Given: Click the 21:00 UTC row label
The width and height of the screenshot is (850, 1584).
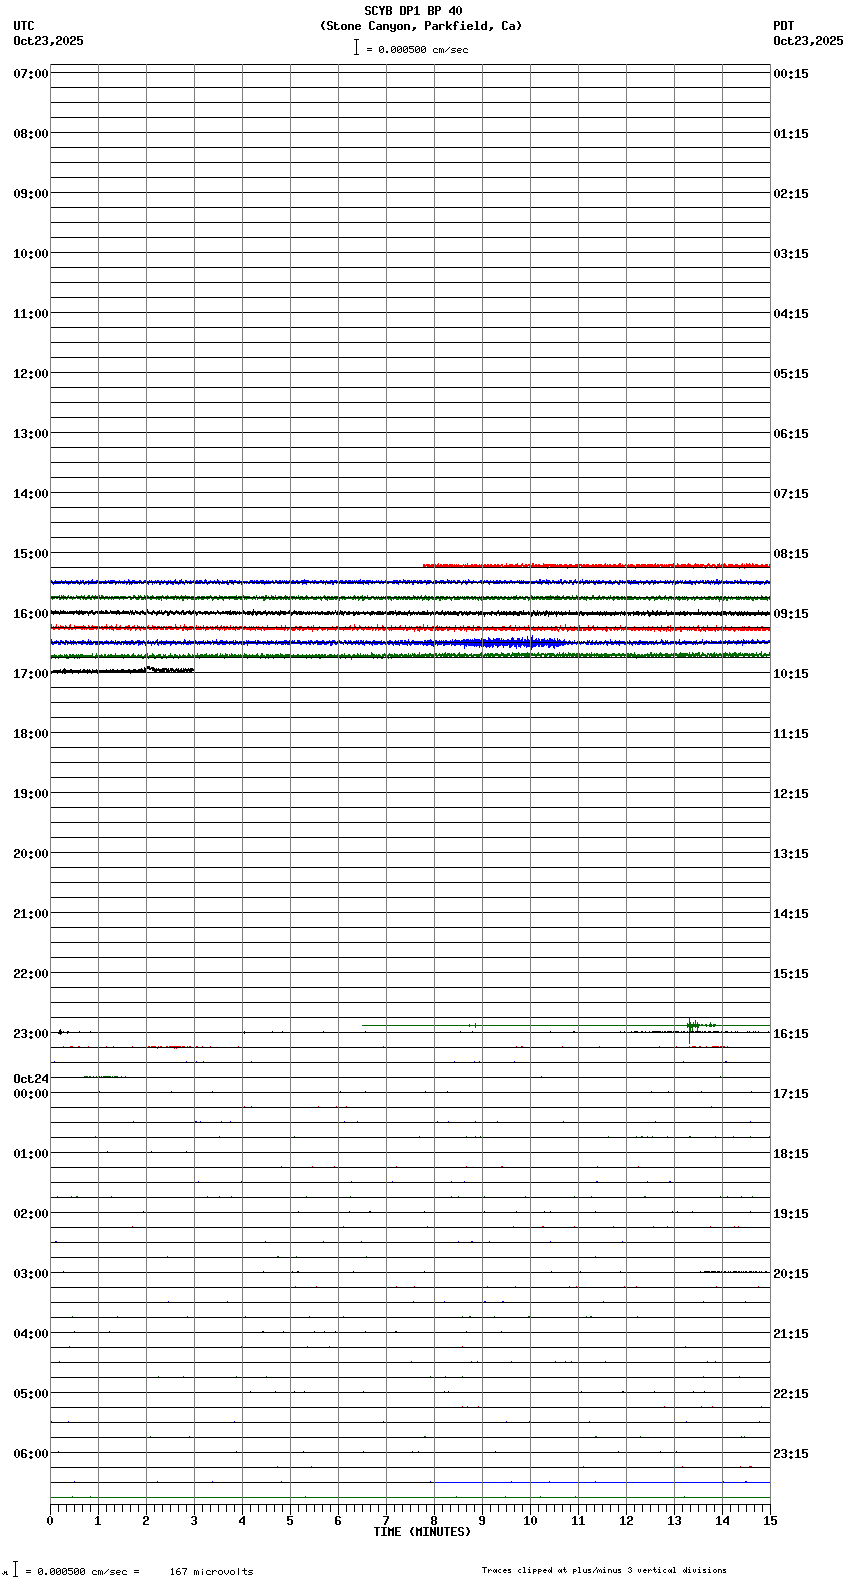Looking at the screenshot, I should tap(31, 914).
